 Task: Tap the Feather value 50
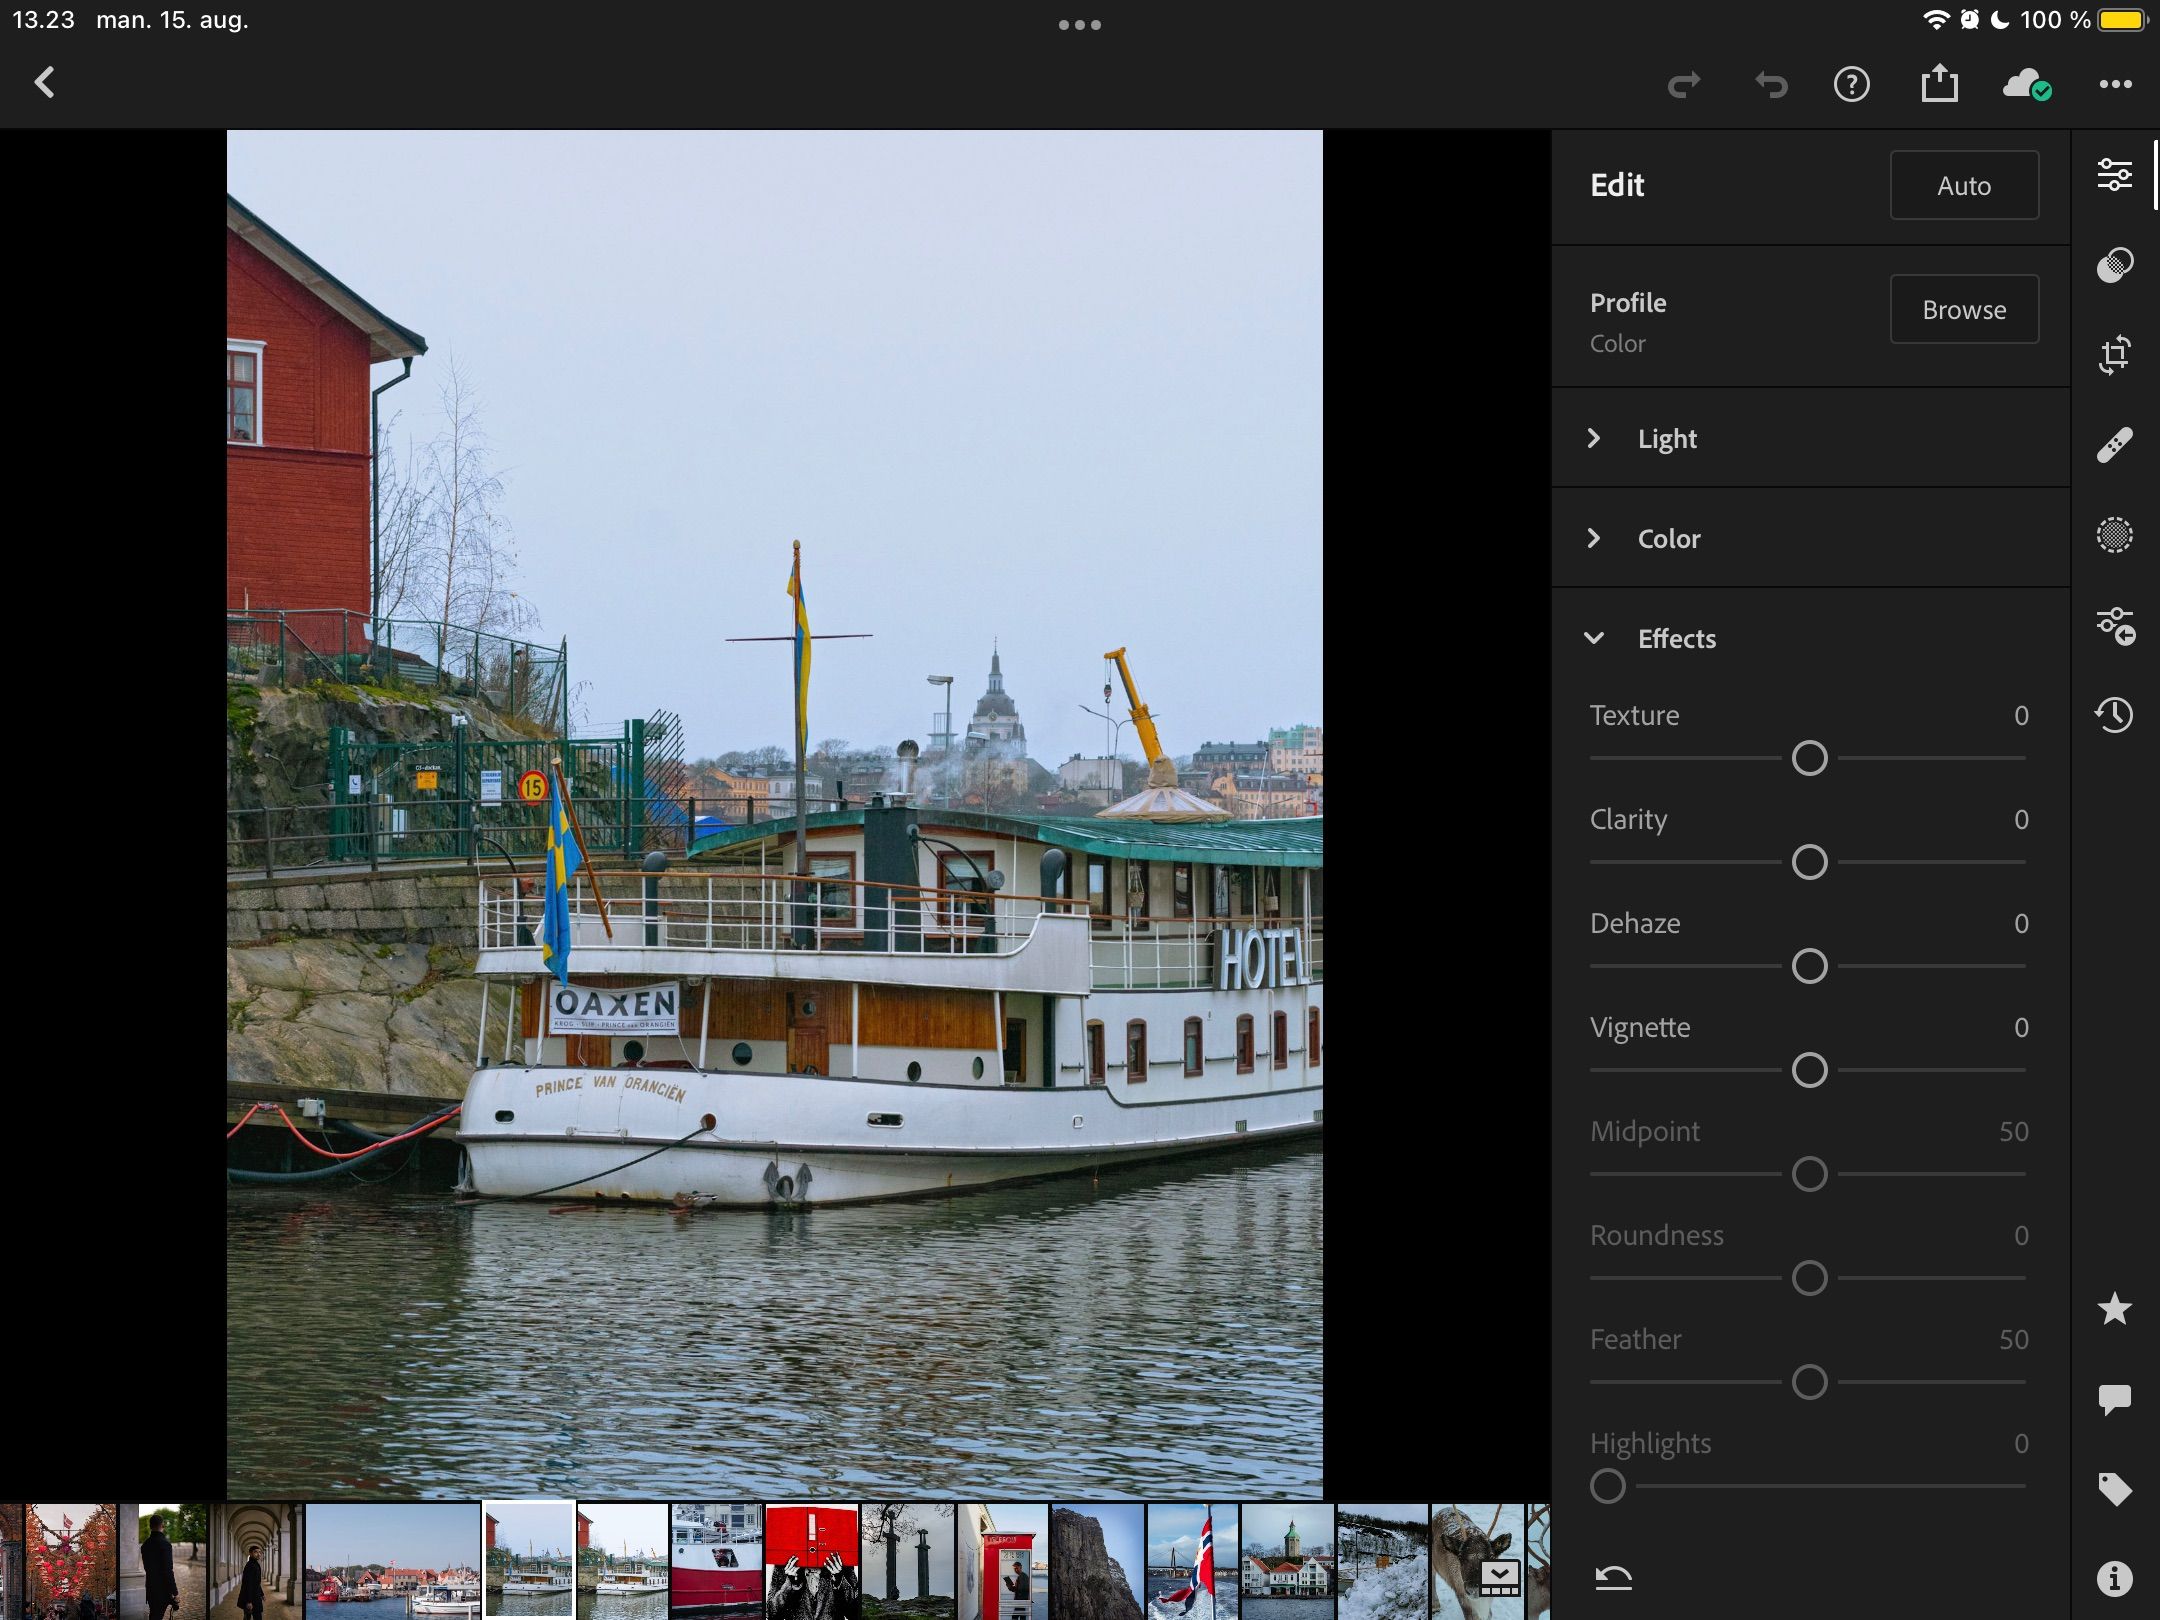(2013, 1339)
